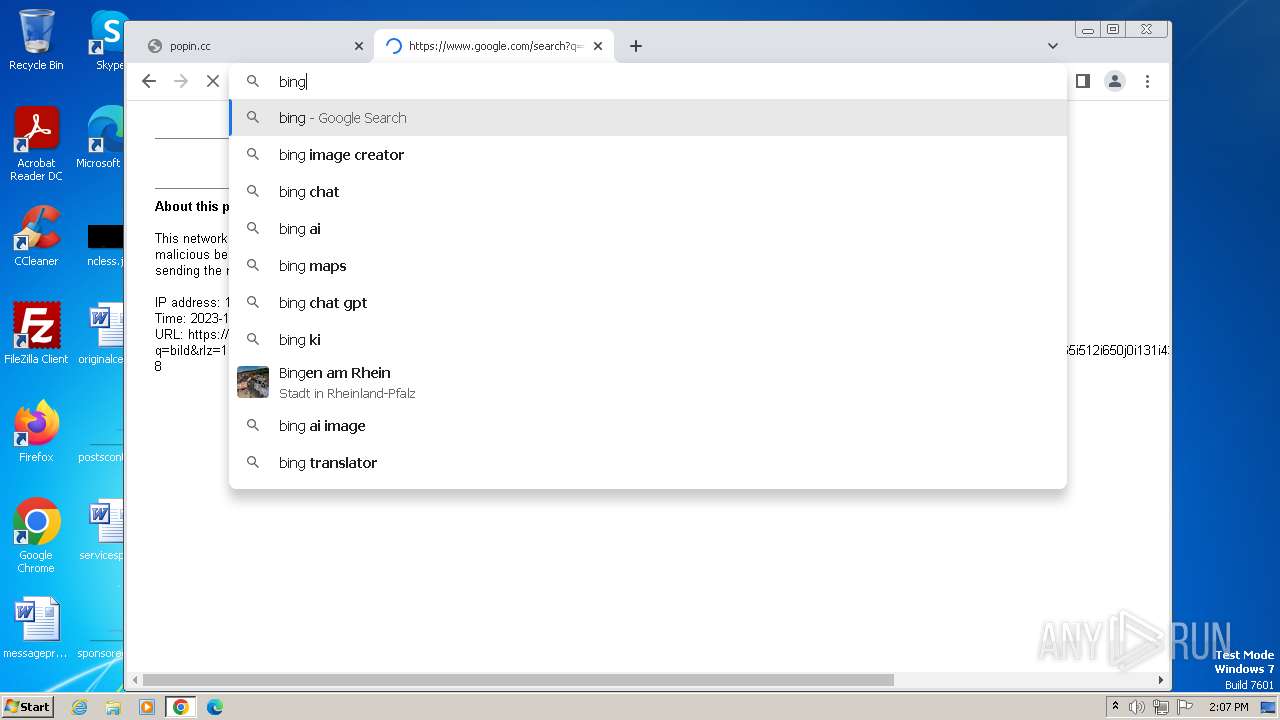Open the Chrome profile avatar icon
The height and width of the screenshot is (720, 1280).
pyautogui.click(x=1115, y=81)
